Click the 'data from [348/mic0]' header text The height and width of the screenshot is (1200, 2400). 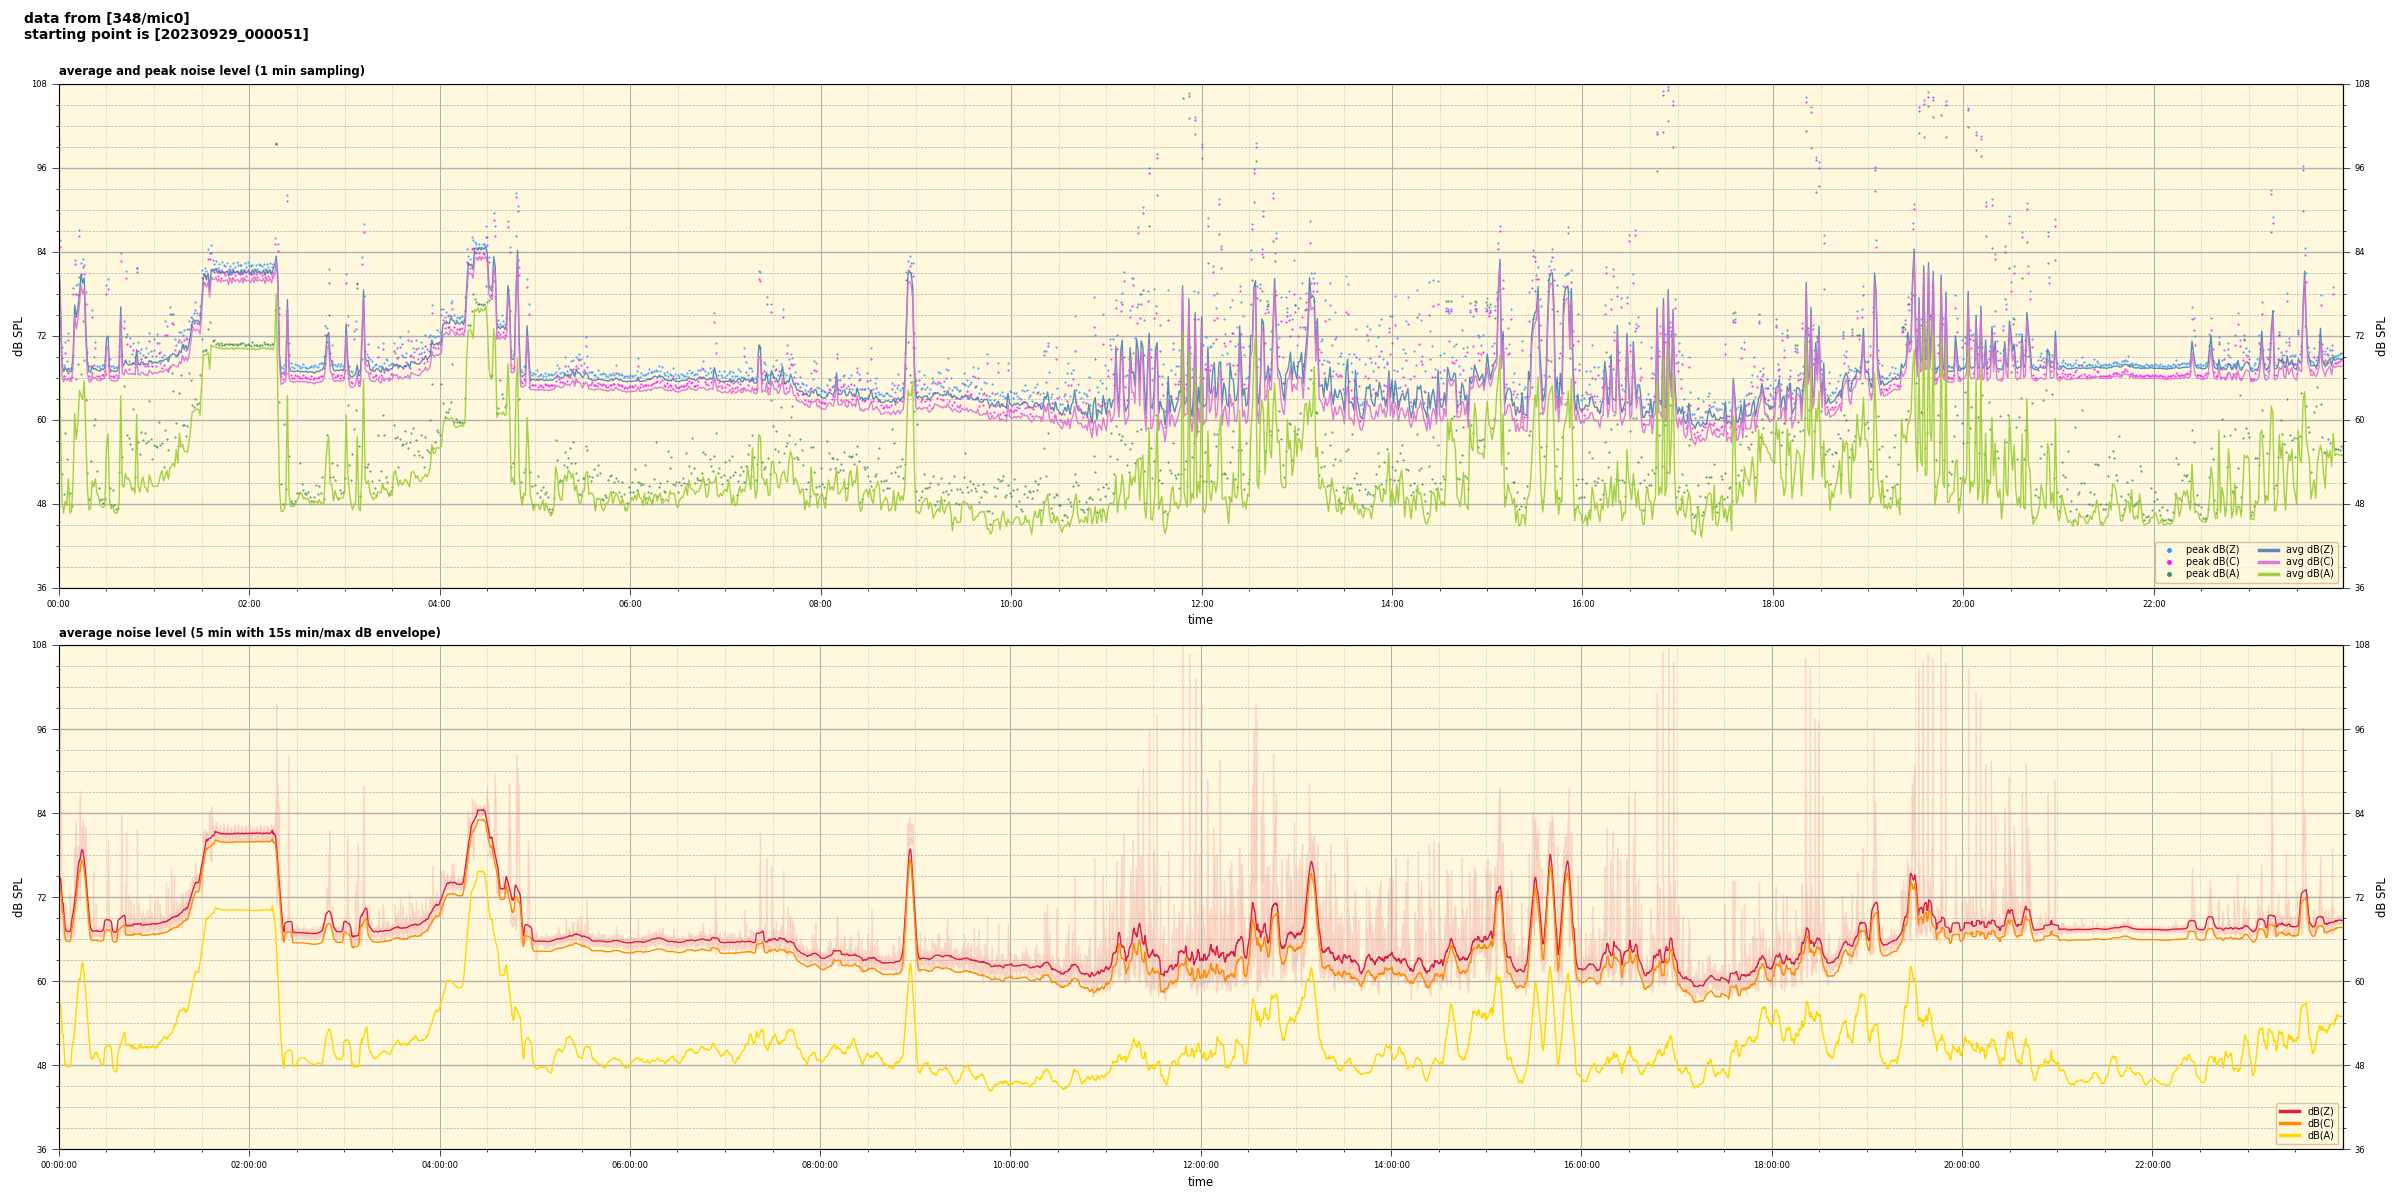coord(106,18)
